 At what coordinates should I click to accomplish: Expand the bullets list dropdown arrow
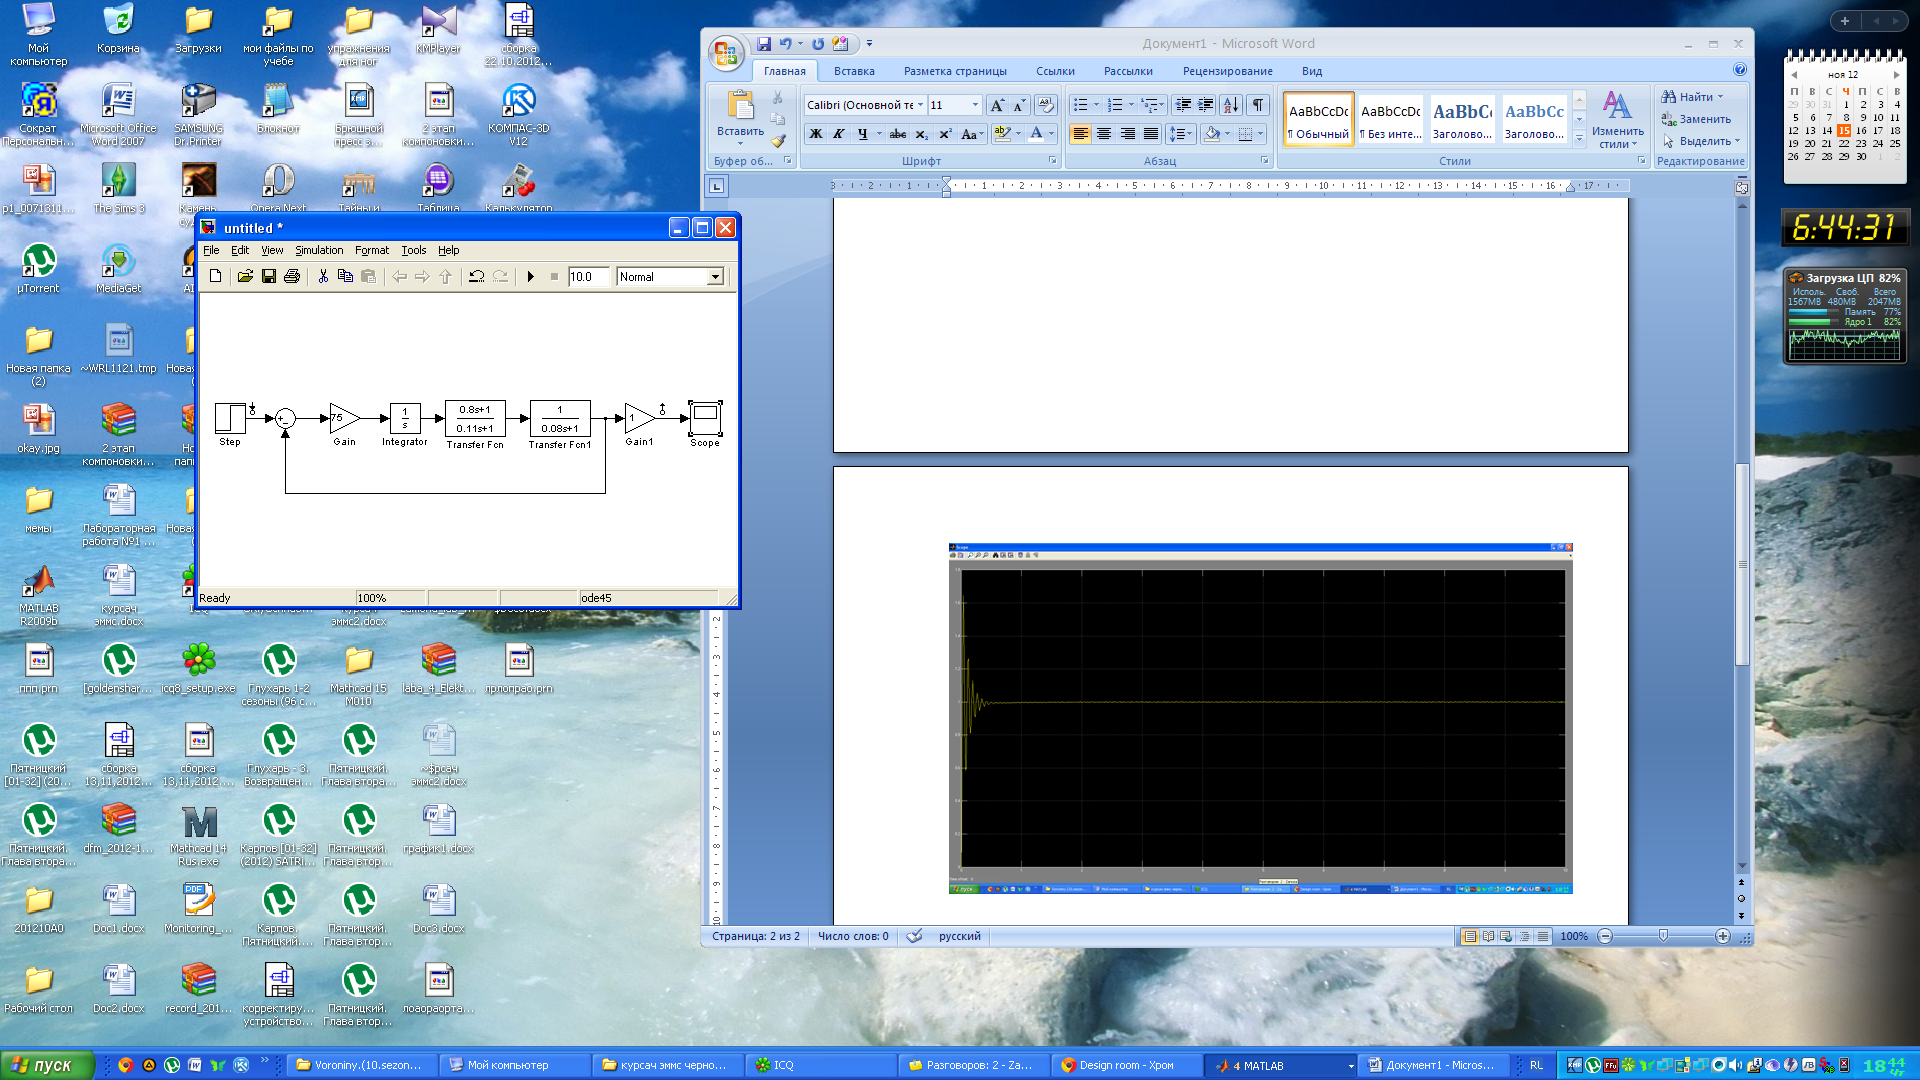[1097, 105]
